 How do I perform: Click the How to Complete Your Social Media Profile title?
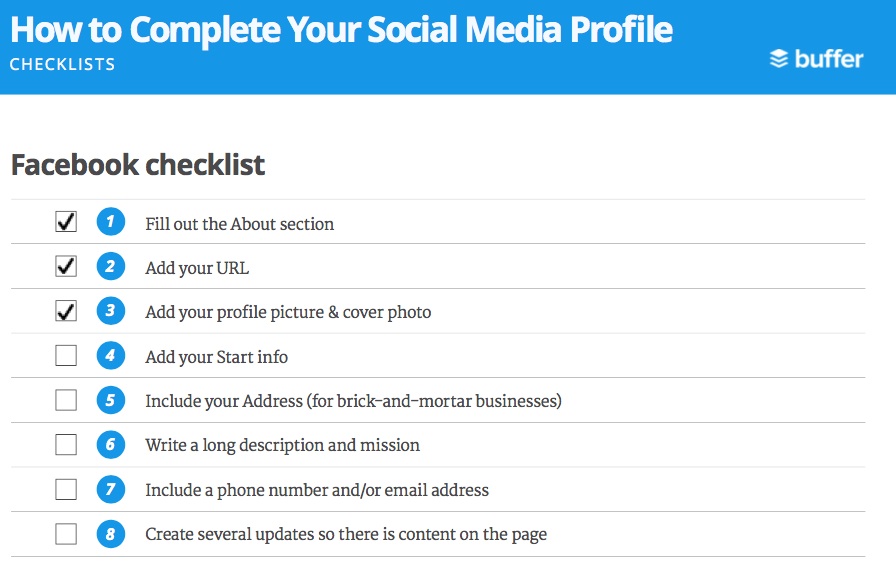pos(341,30)
